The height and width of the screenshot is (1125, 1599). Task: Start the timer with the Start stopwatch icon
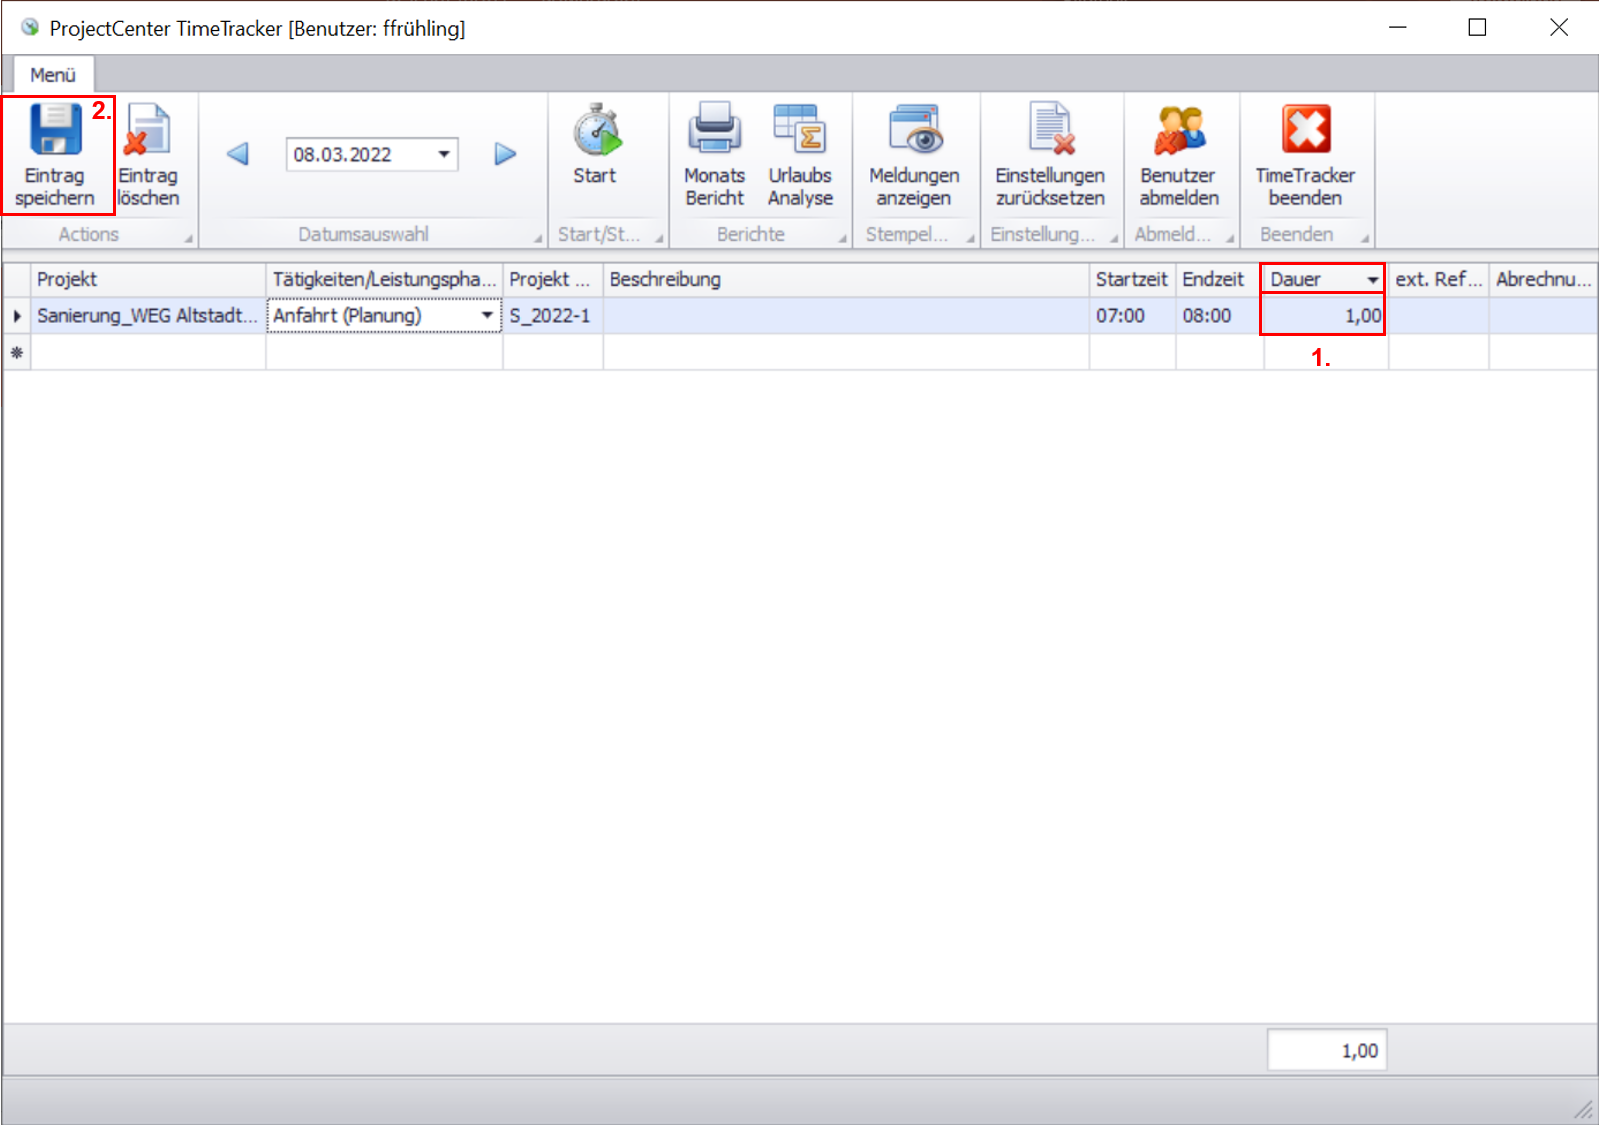[x=596, y=131]
